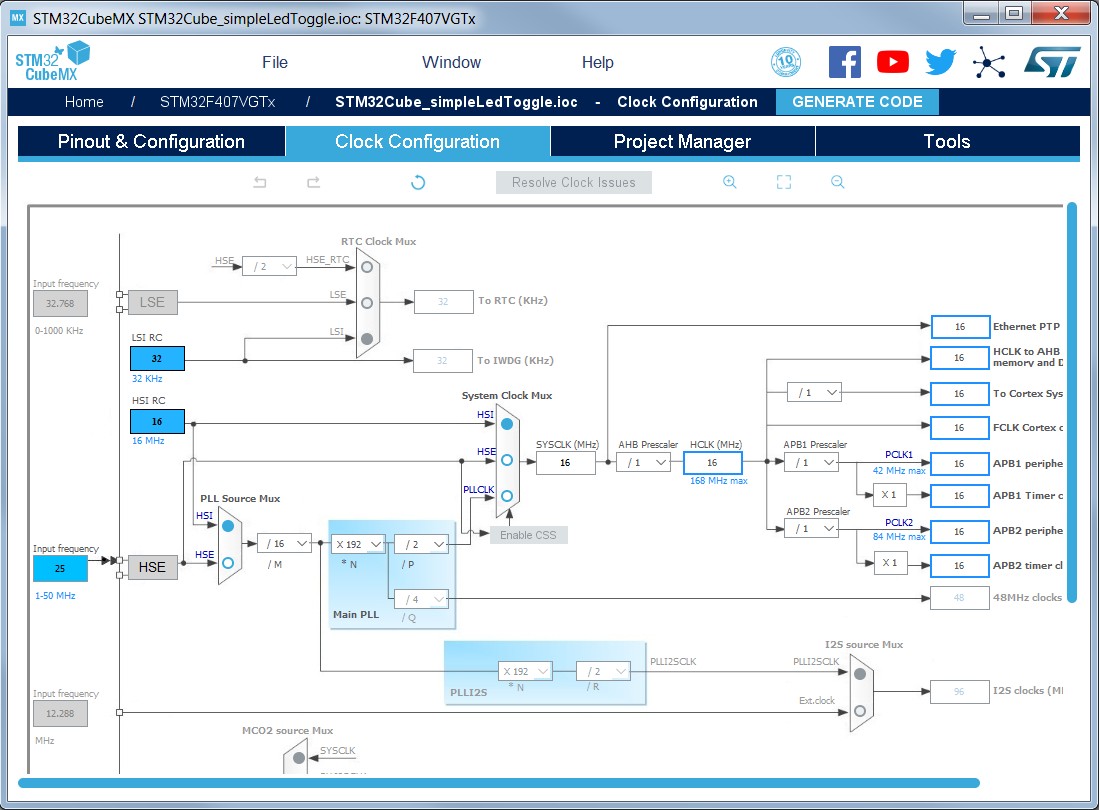Select LSE in RTC Clock Mux

[x=367, y=303]
